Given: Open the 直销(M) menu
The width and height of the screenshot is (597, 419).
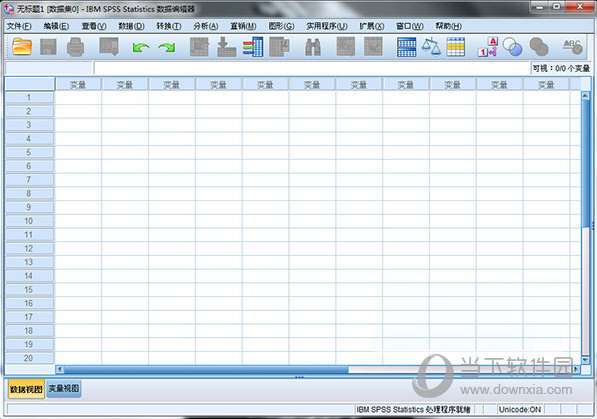Looking at the screenshot, I should 243,26.
